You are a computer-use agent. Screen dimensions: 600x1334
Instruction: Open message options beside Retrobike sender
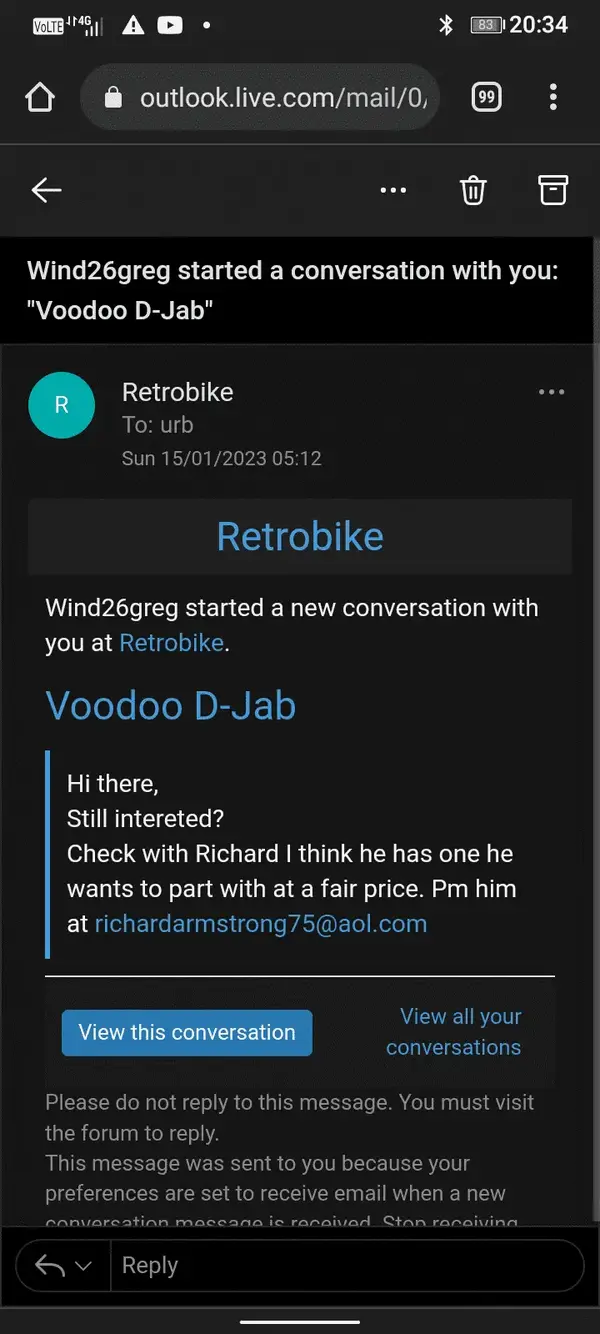(x=552, y=392)
